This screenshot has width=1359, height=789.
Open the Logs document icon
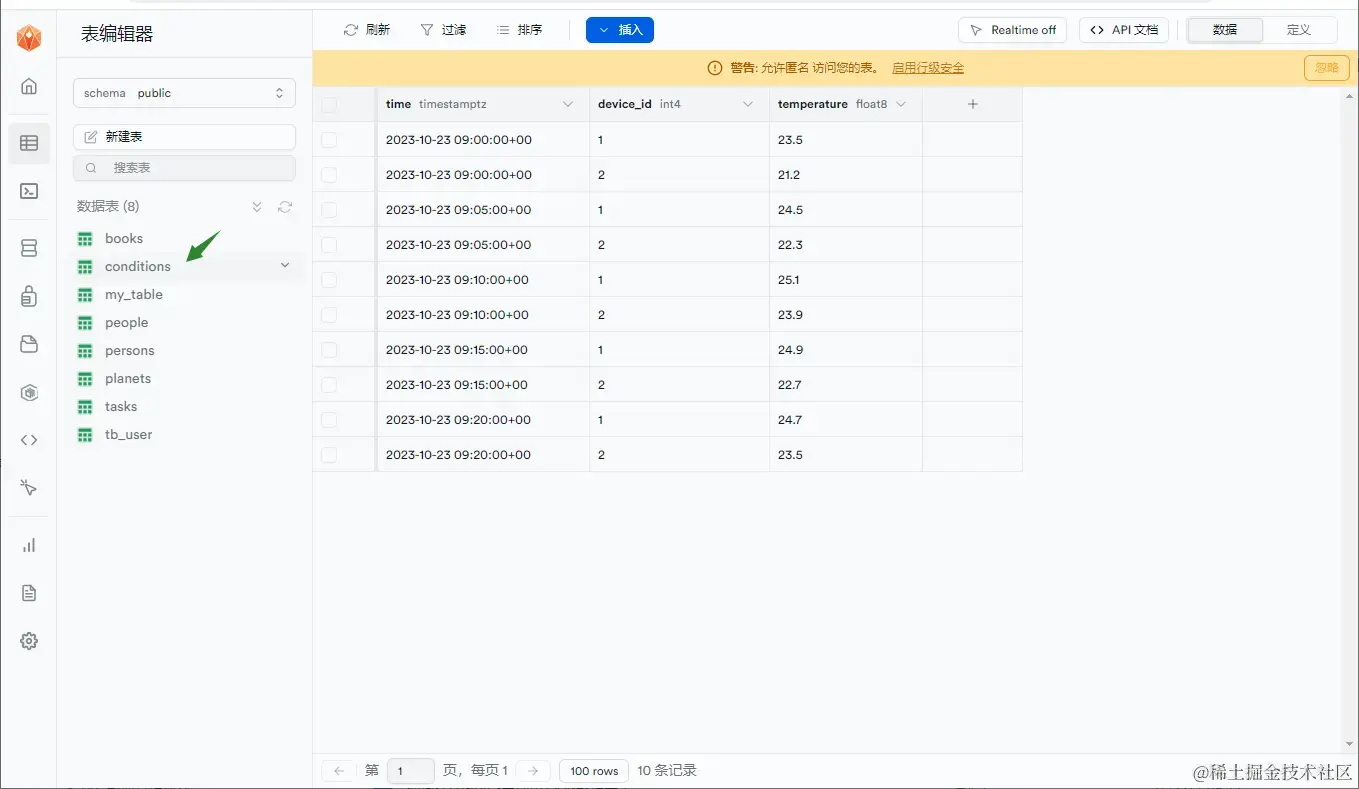tap(29, 593)
